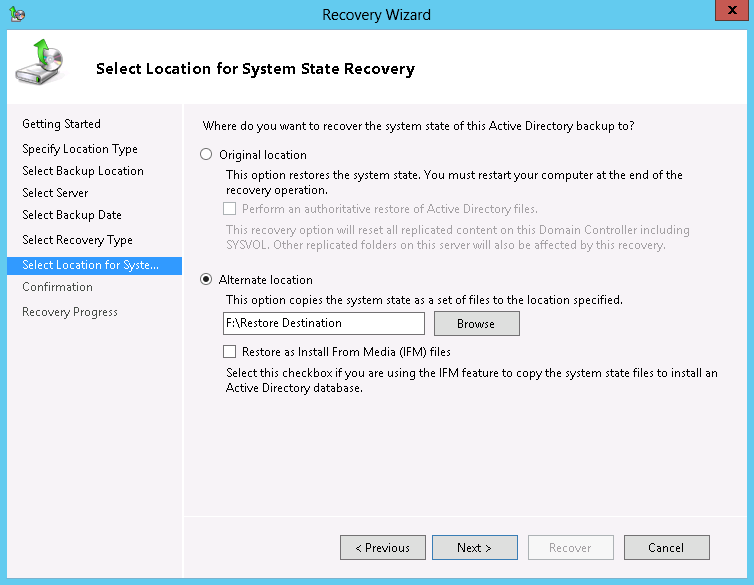754x585 pixels.
Task: Choose the Alternate location option
Action: (207, 280)
